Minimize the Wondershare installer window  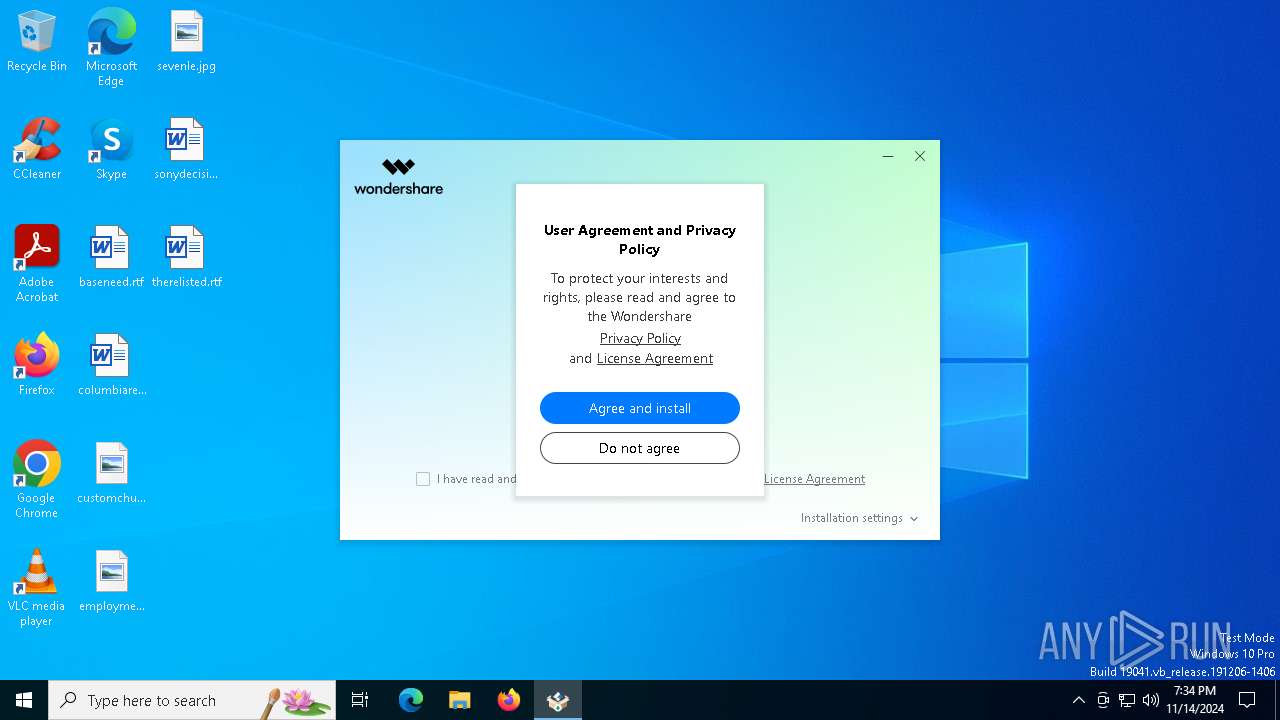click(888, 156)
